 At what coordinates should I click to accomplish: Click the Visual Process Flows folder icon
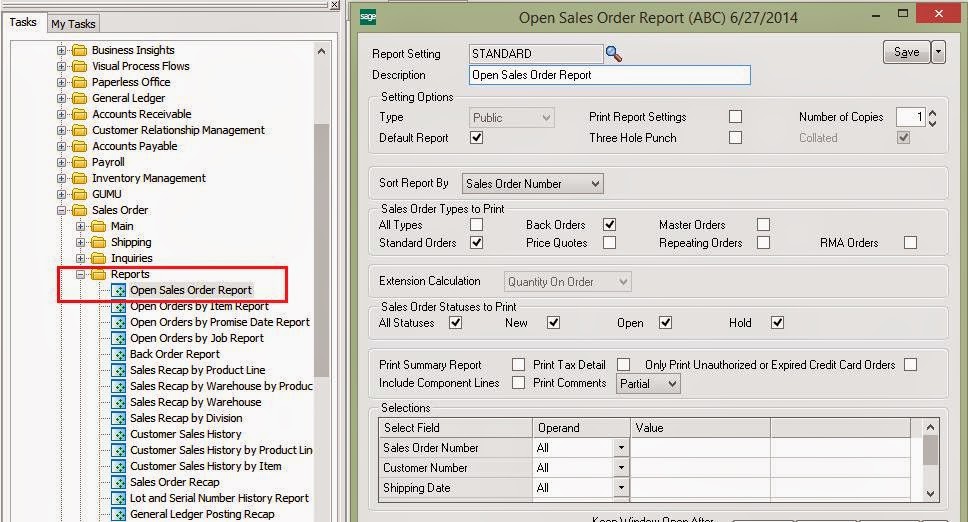coord(79,66)
